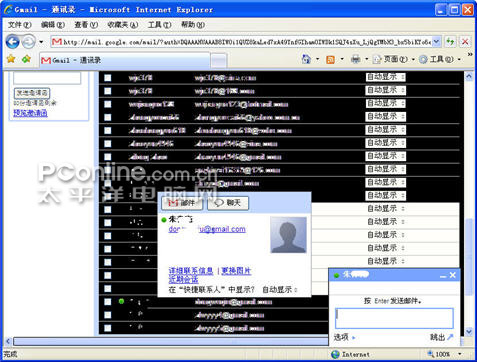Image resolution: width=477 pixels, height=362 pixels.
Task: Tick checkbox for wjc178 126.com contact
Action: coord(107,91)
